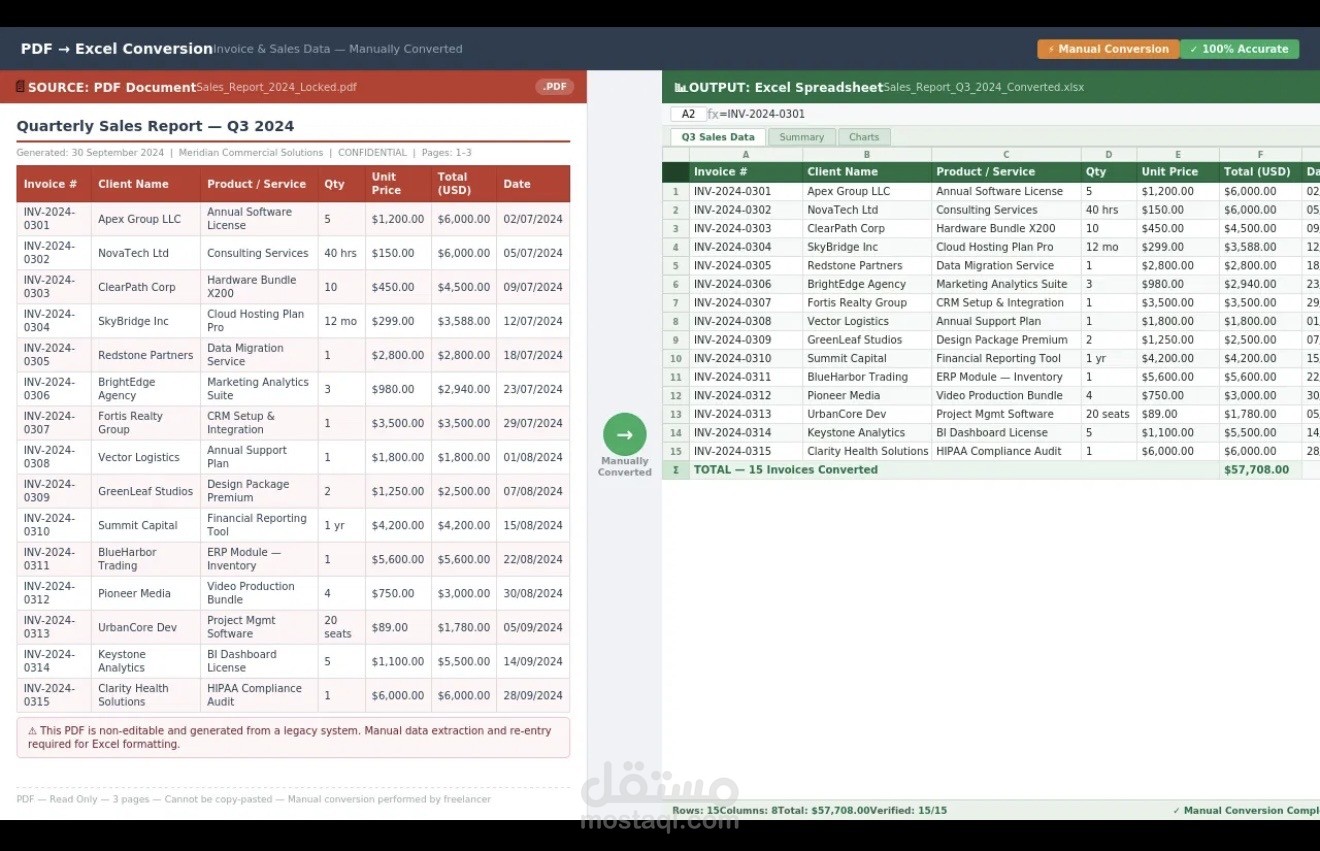
Task: Switch to the Summary sheet tab
Action: (x=802, y=137)
